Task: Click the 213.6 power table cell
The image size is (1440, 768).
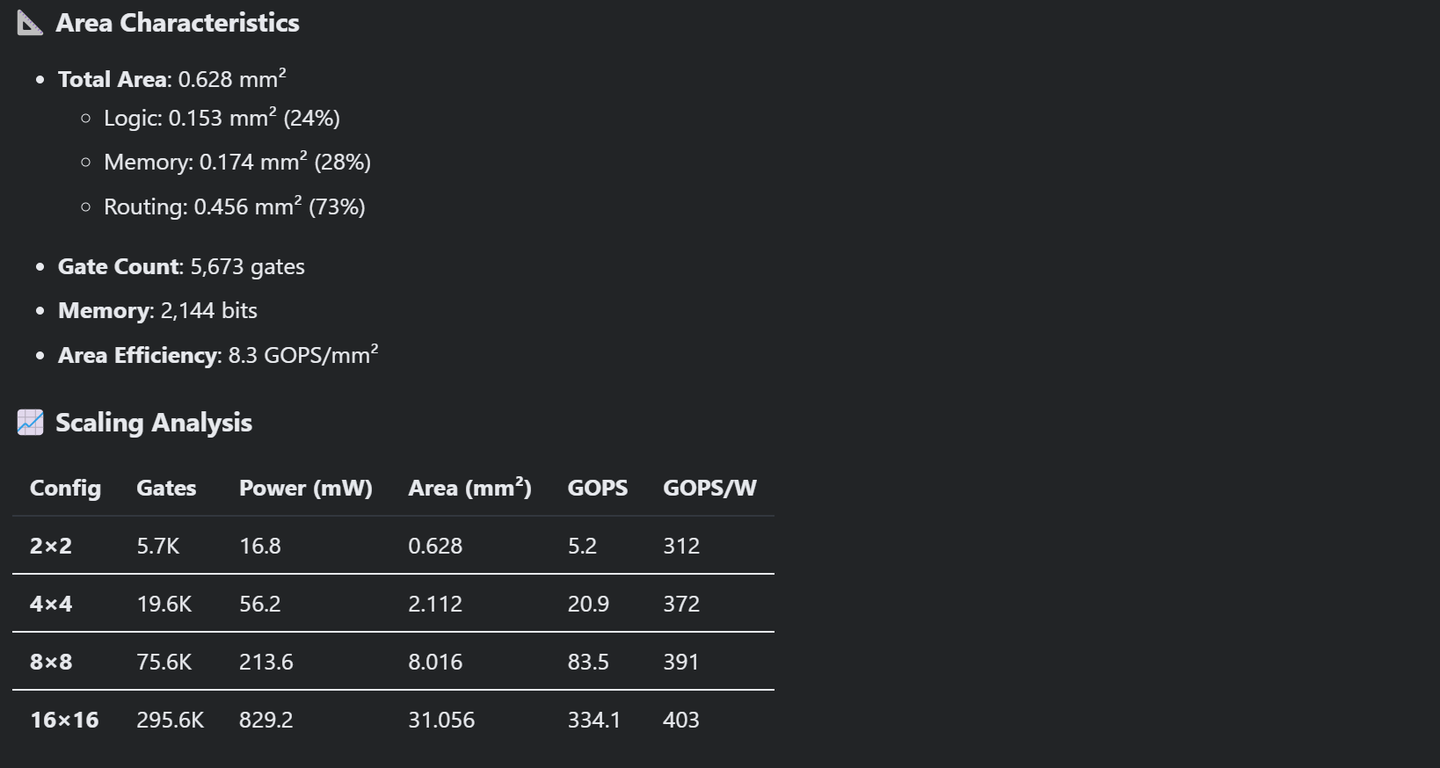Action: tap(266, 662)
